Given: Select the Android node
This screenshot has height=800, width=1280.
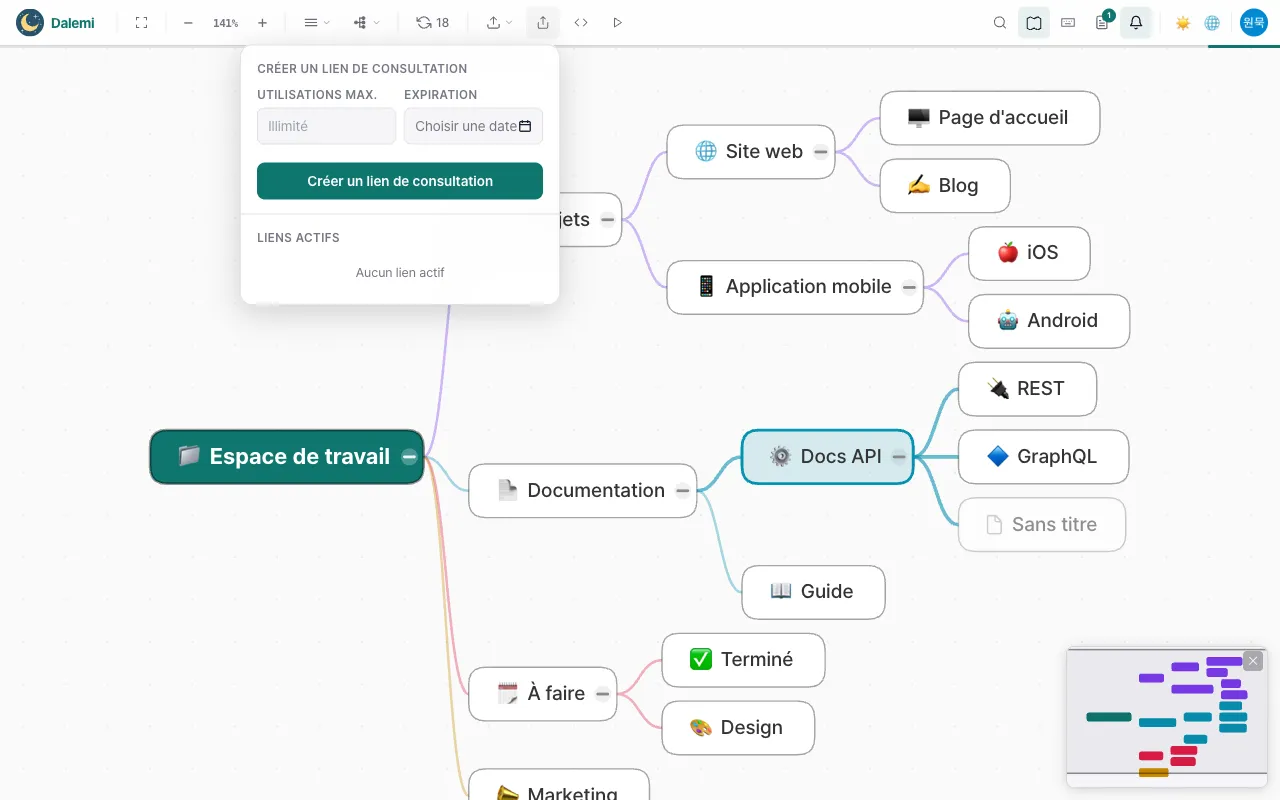Looking at the screenshot, I should (1049, 321).
